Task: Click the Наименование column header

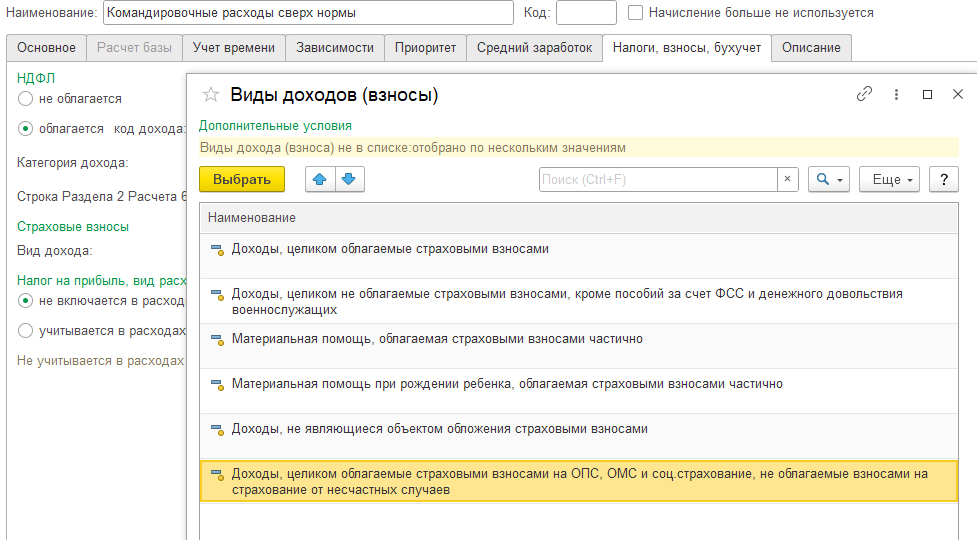Action: pos(578,217)
